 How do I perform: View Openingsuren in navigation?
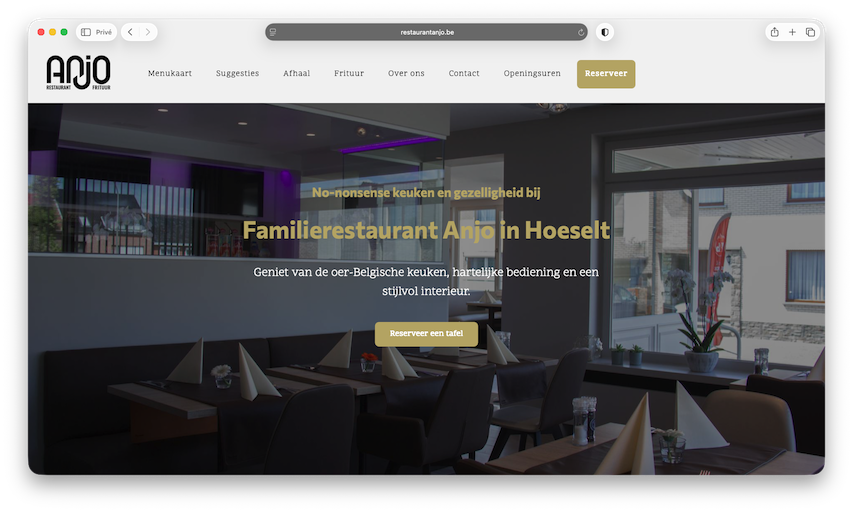point(532,73)
